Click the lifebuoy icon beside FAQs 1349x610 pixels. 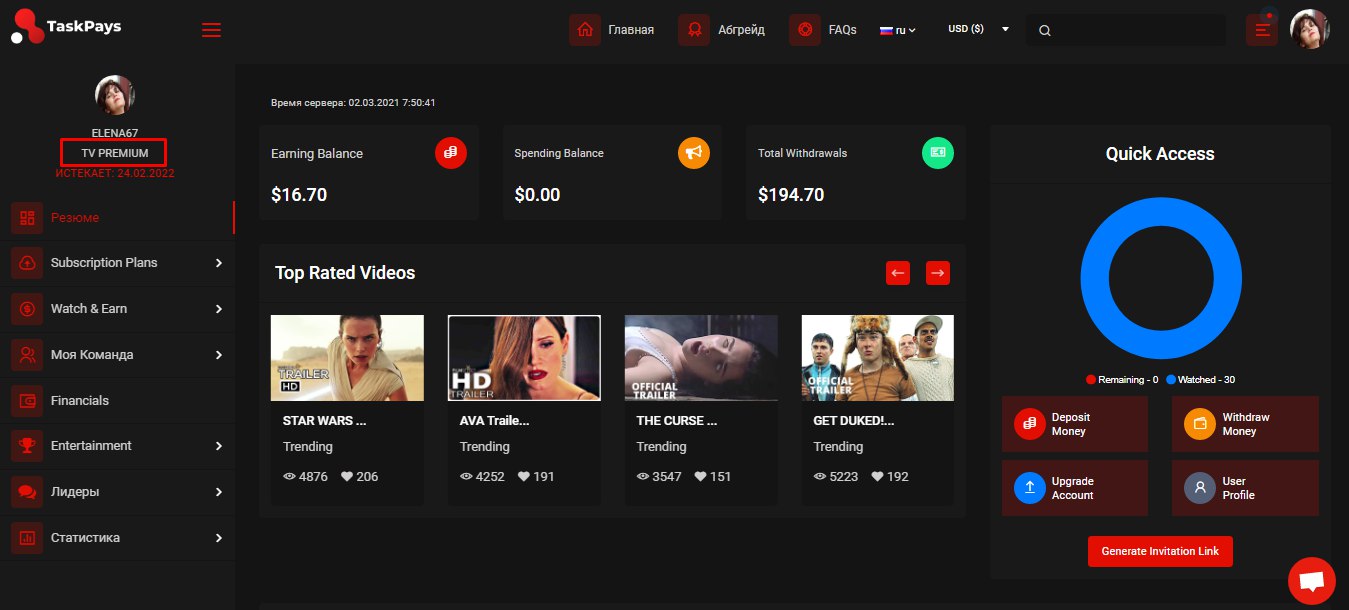(805, 30)
